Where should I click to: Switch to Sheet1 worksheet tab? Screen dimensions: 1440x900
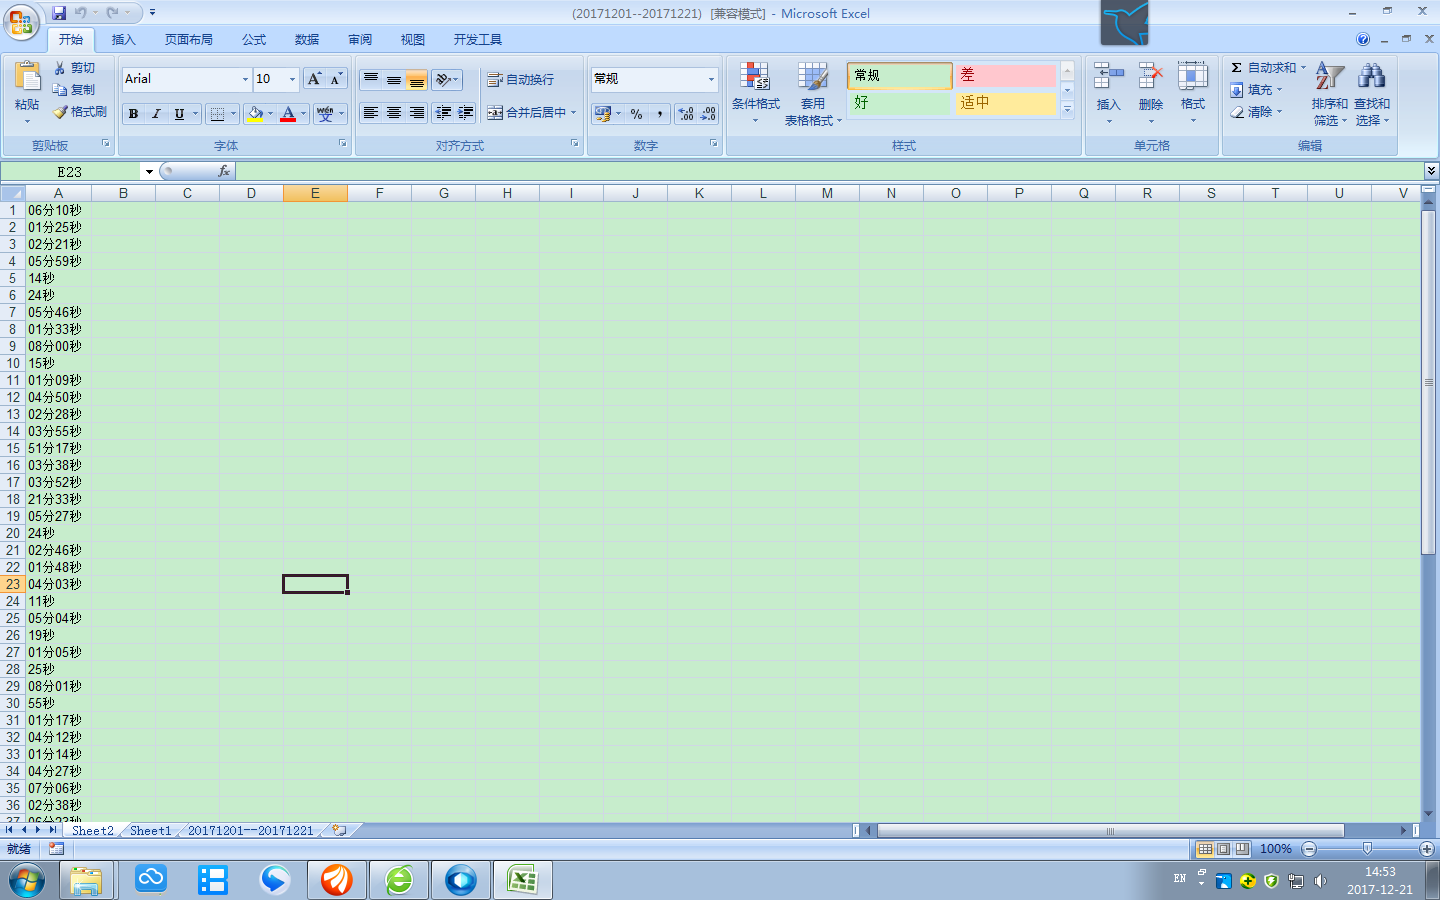150,830
